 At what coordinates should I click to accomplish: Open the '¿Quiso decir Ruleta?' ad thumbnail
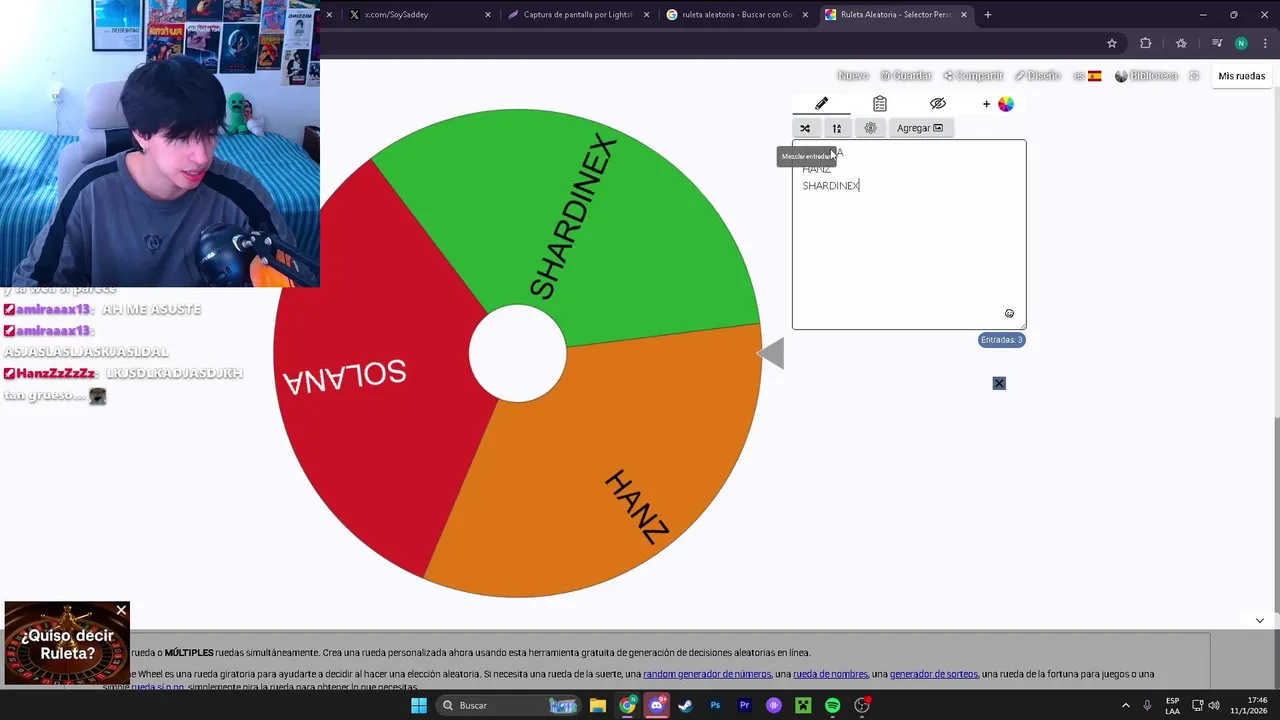(67, 643)
